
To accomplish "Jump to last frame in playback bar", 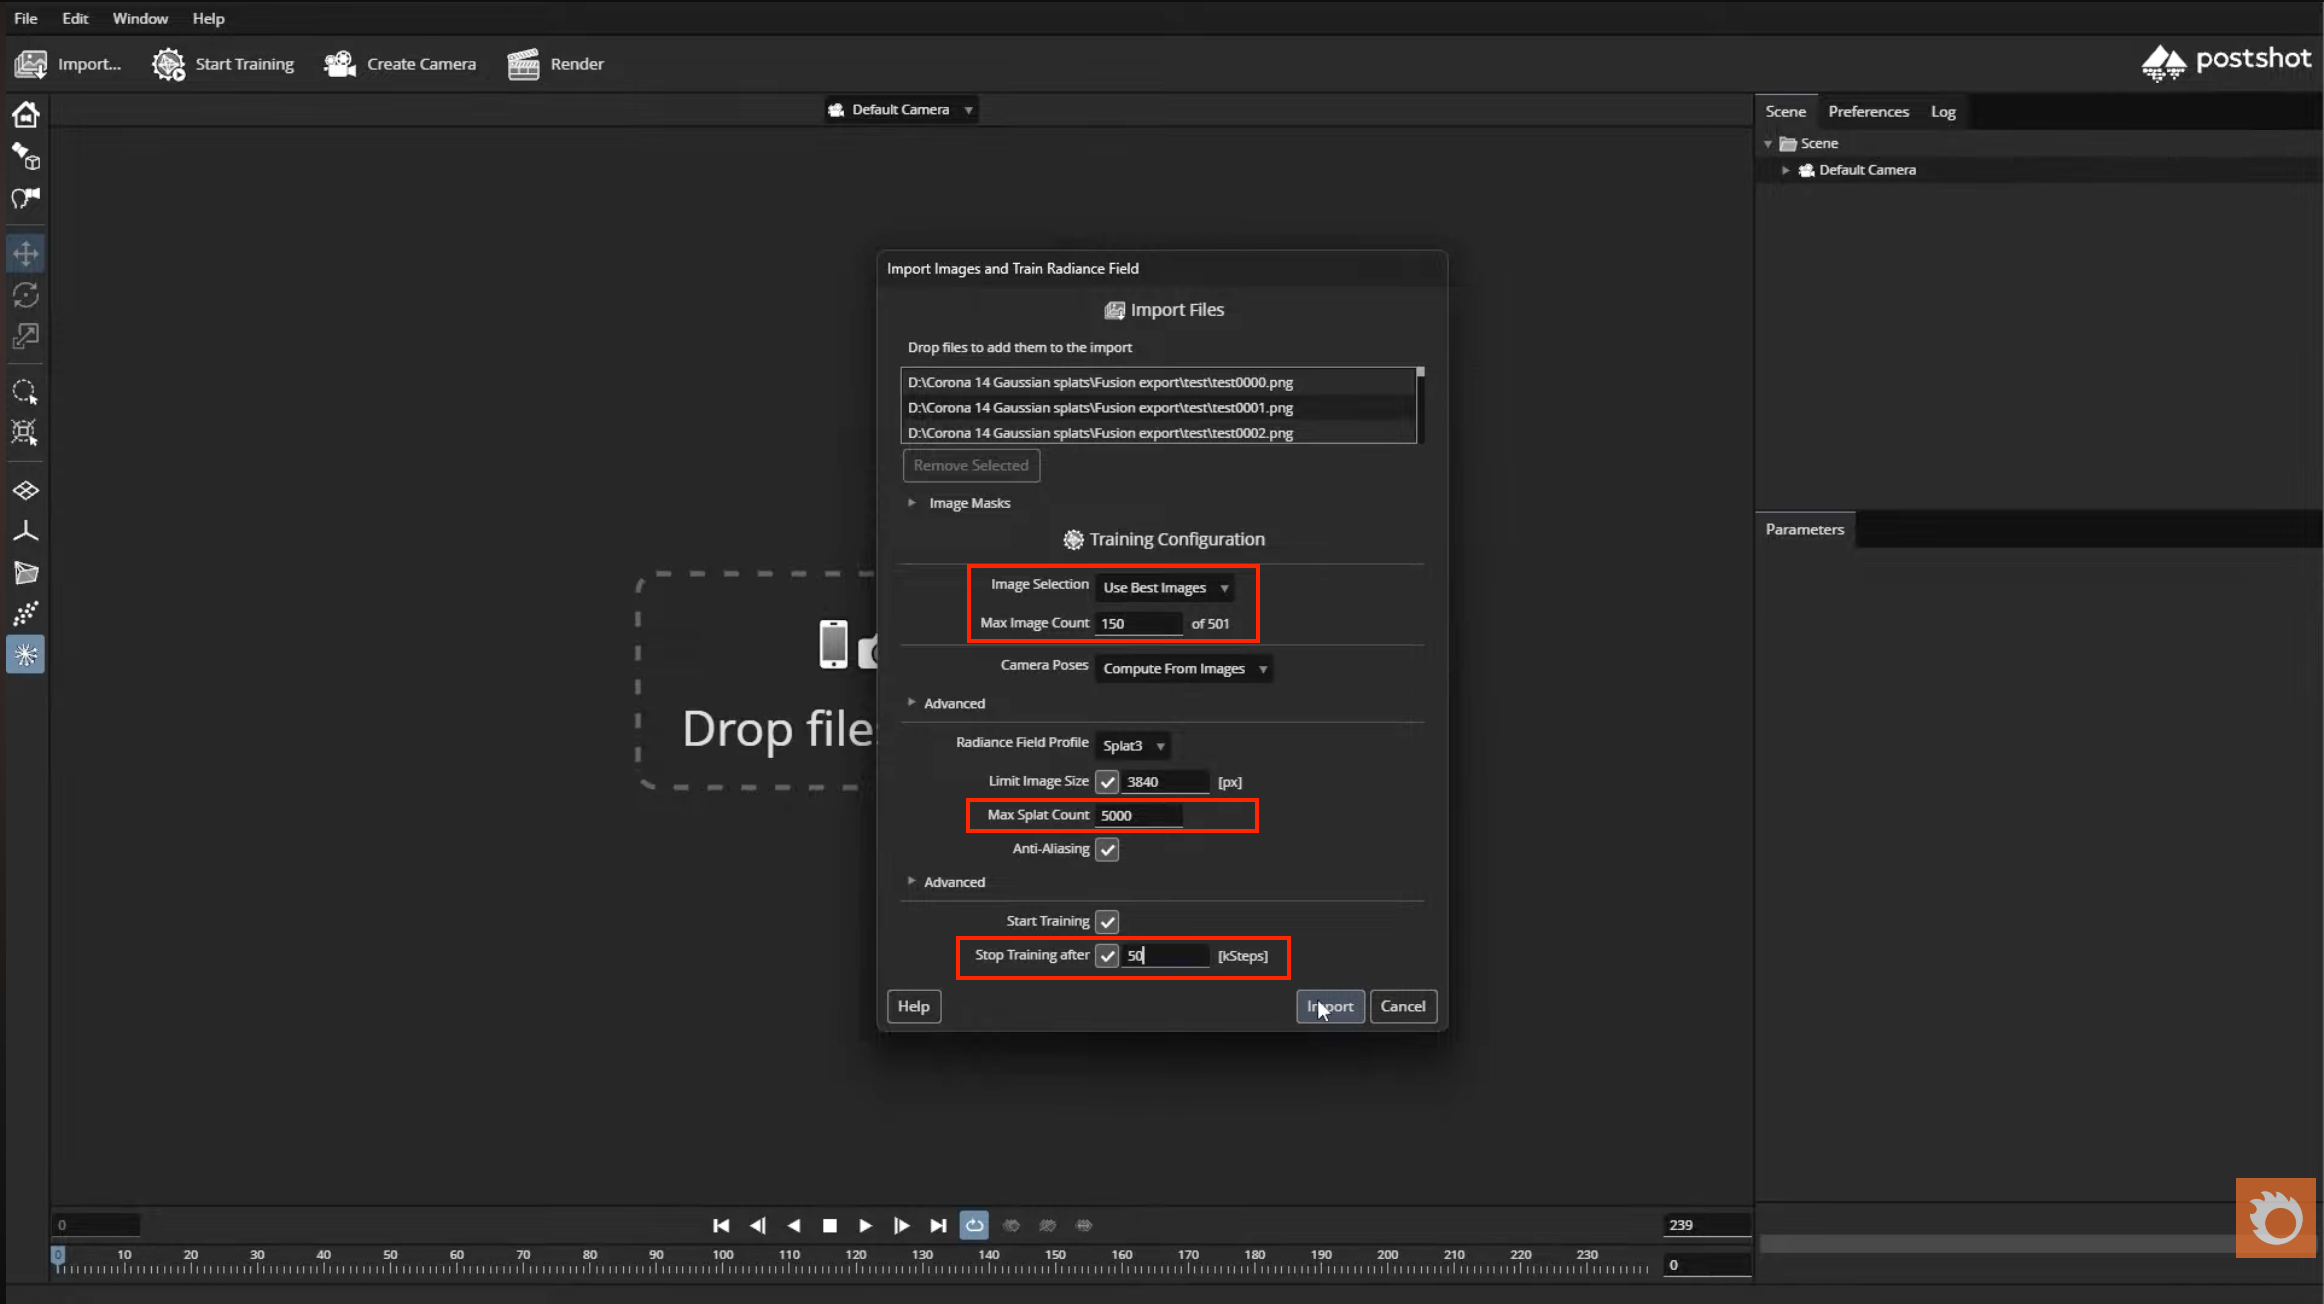I will (x=938, y=1225).
